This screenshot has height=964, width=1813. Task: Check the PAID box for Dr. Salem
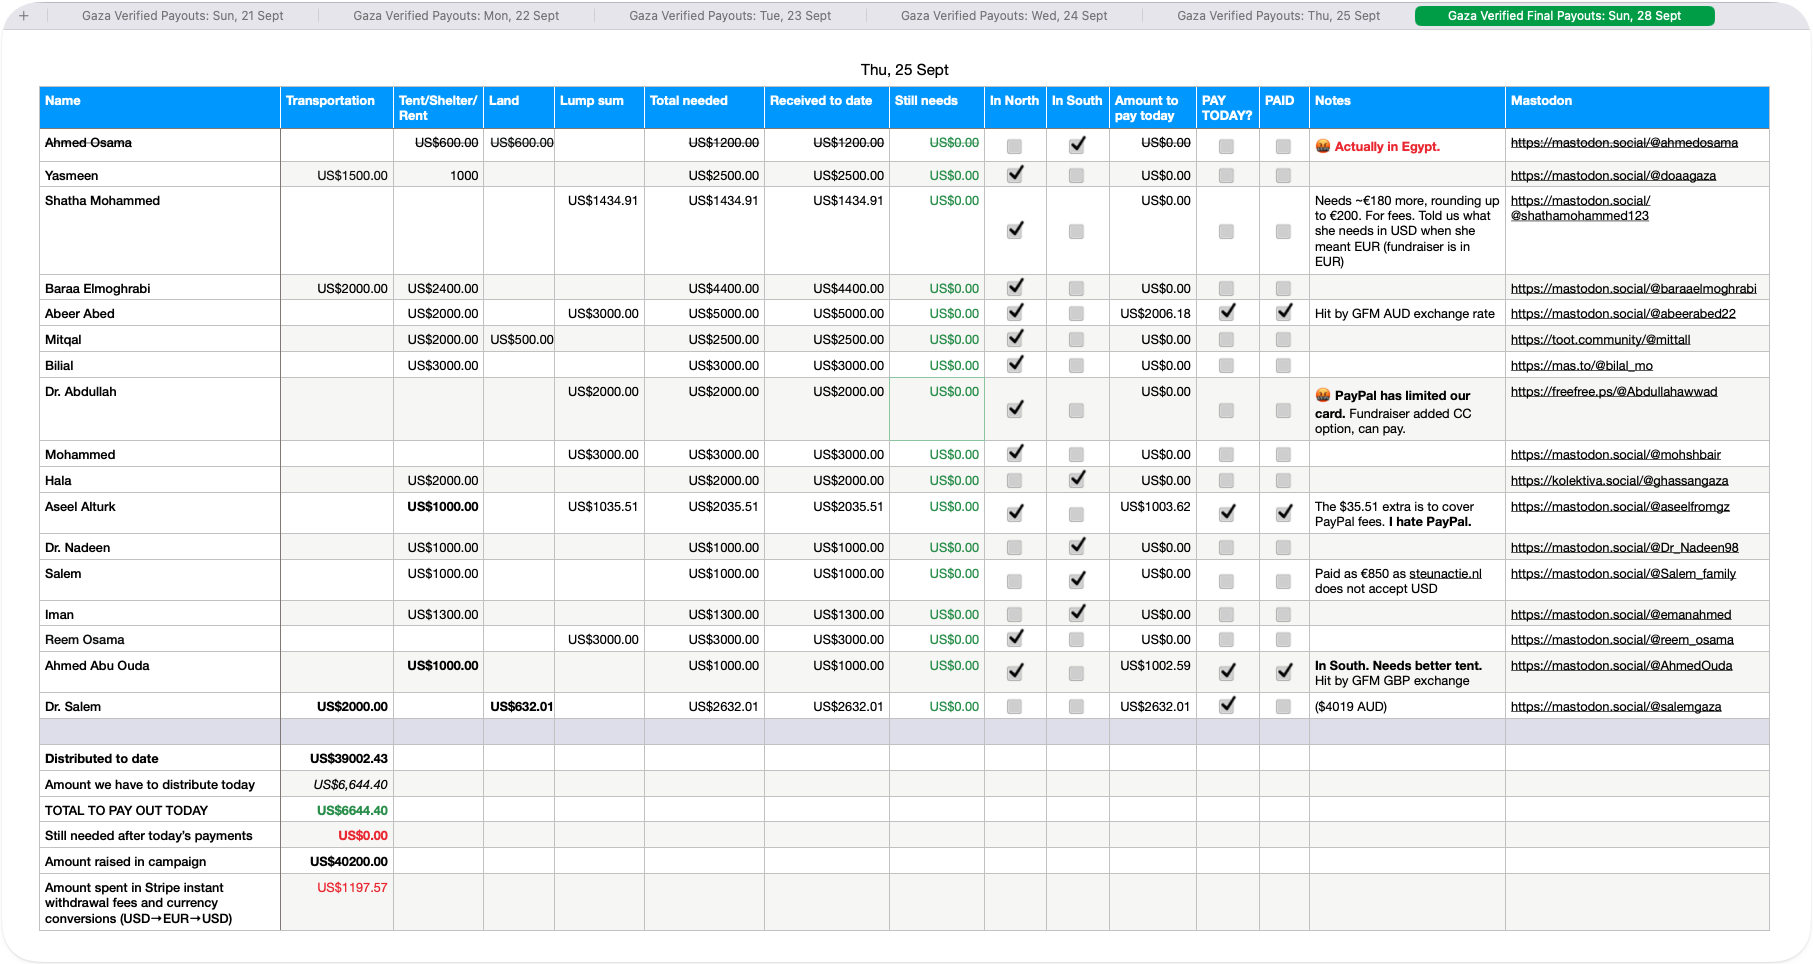click(1283, 706)
